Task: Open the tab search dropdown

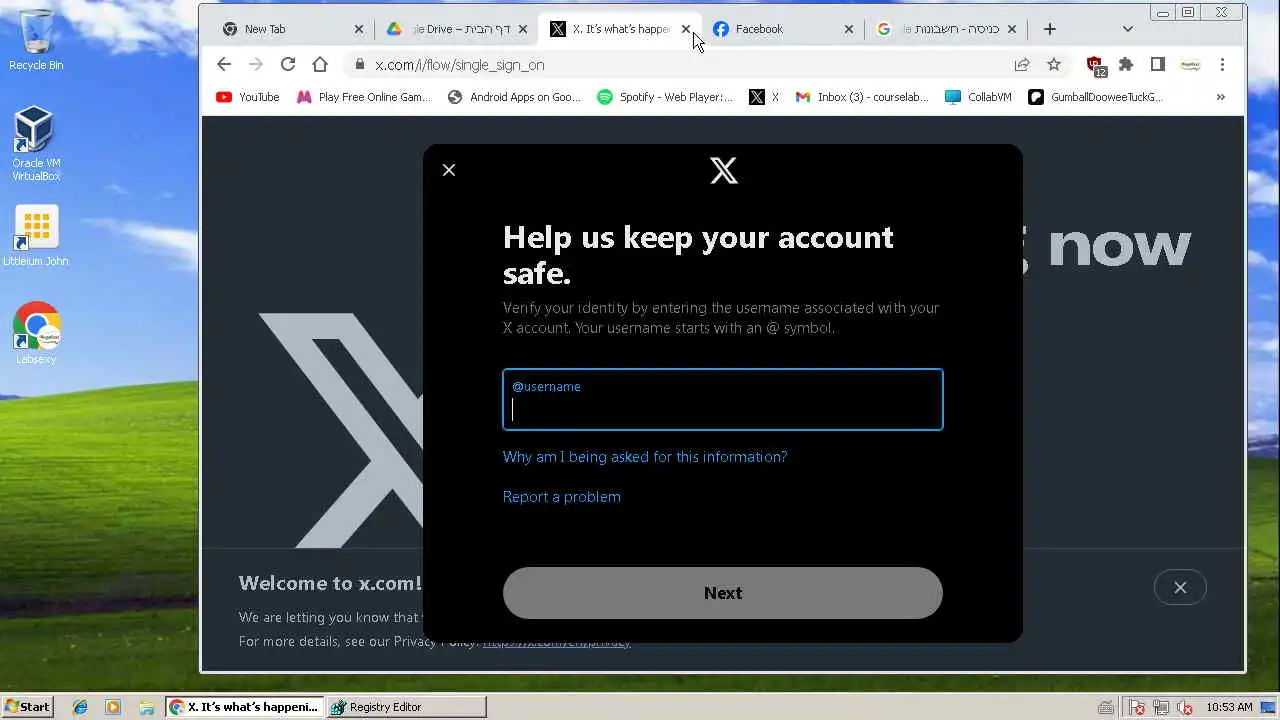Action: point(1128,29)
